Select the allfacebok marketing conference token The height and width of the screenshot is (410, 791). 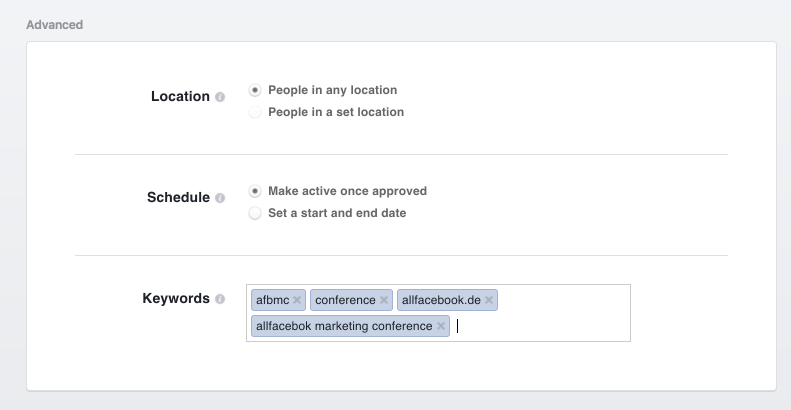pyautogui.click(x=344, y=326)
